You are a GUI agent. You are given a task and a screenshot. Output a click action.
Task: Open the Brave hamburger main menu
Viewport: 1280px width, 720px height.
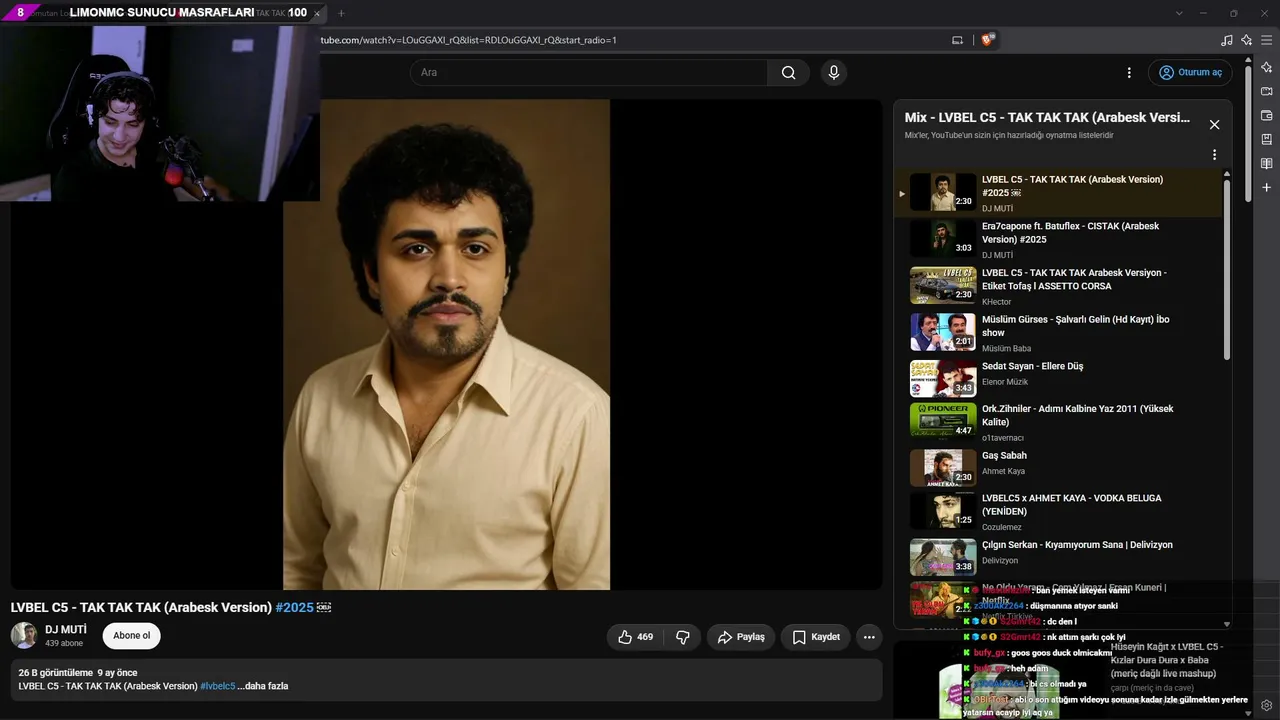tap(1267, 40)
